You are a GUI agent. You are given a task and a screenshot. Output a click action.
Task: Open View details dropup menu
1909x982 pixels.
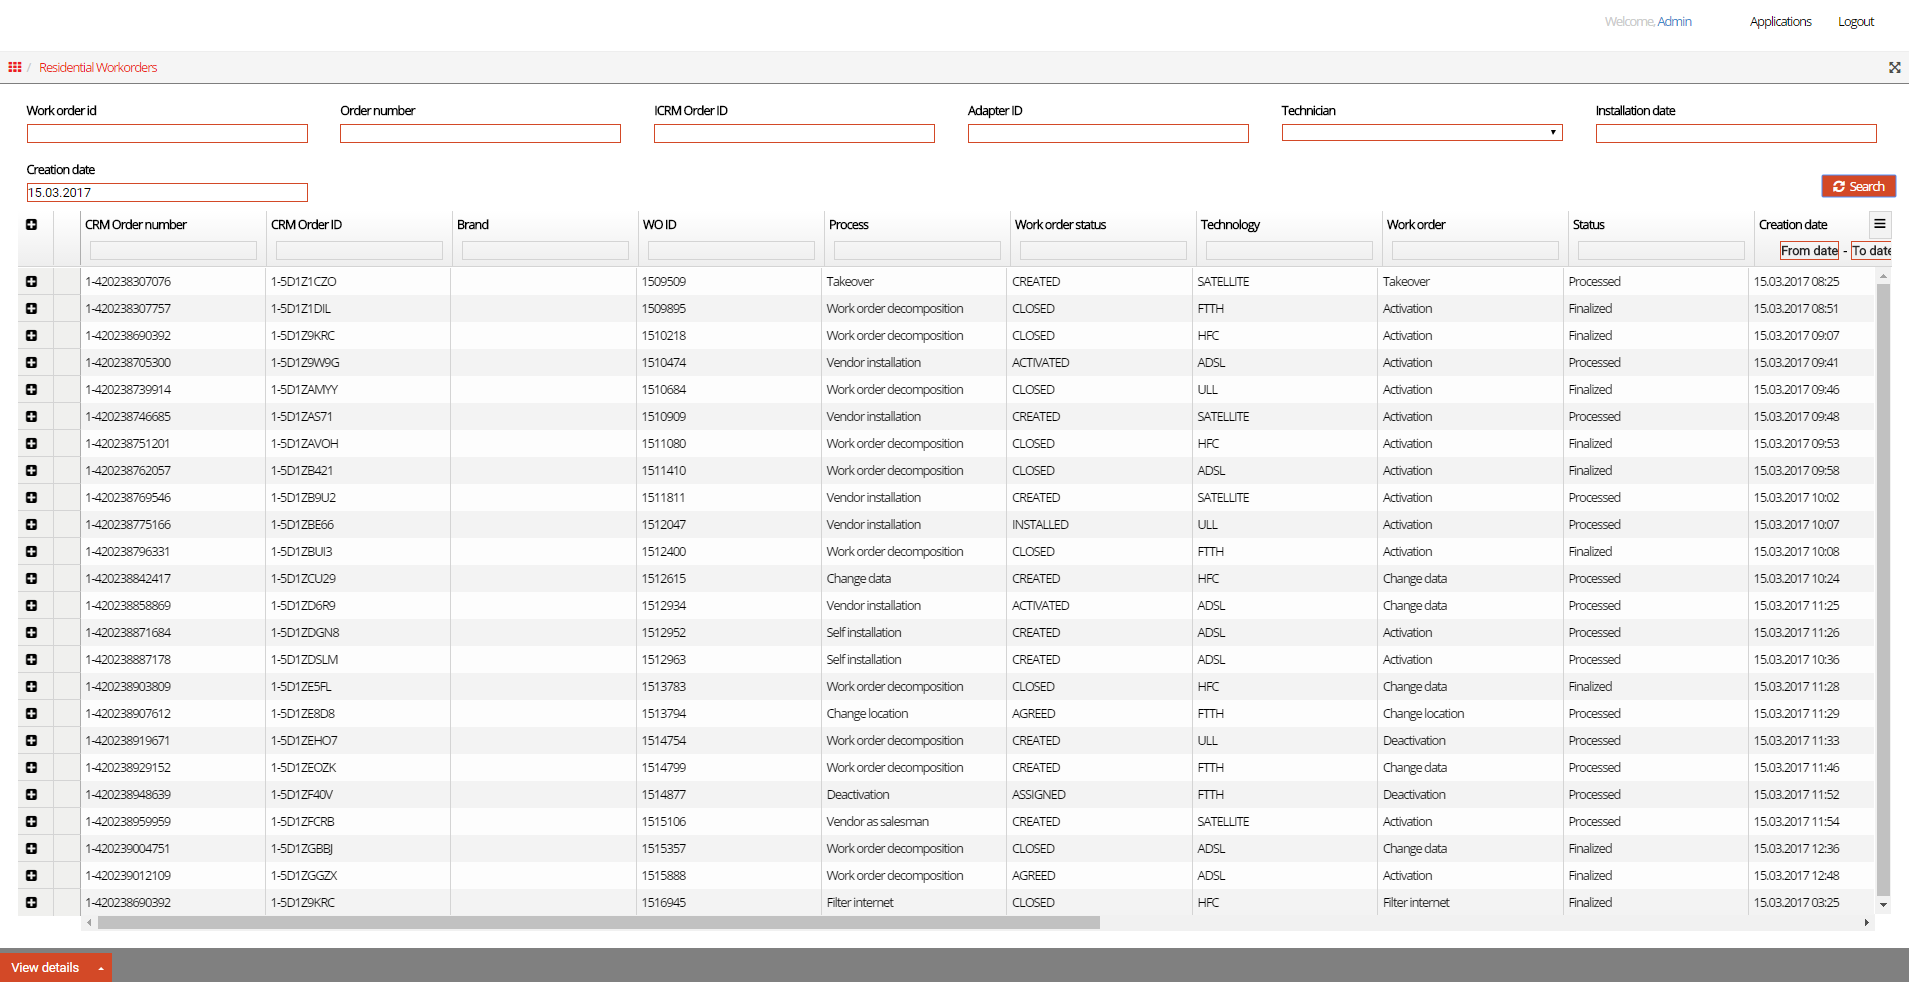(x=56, y=967)
